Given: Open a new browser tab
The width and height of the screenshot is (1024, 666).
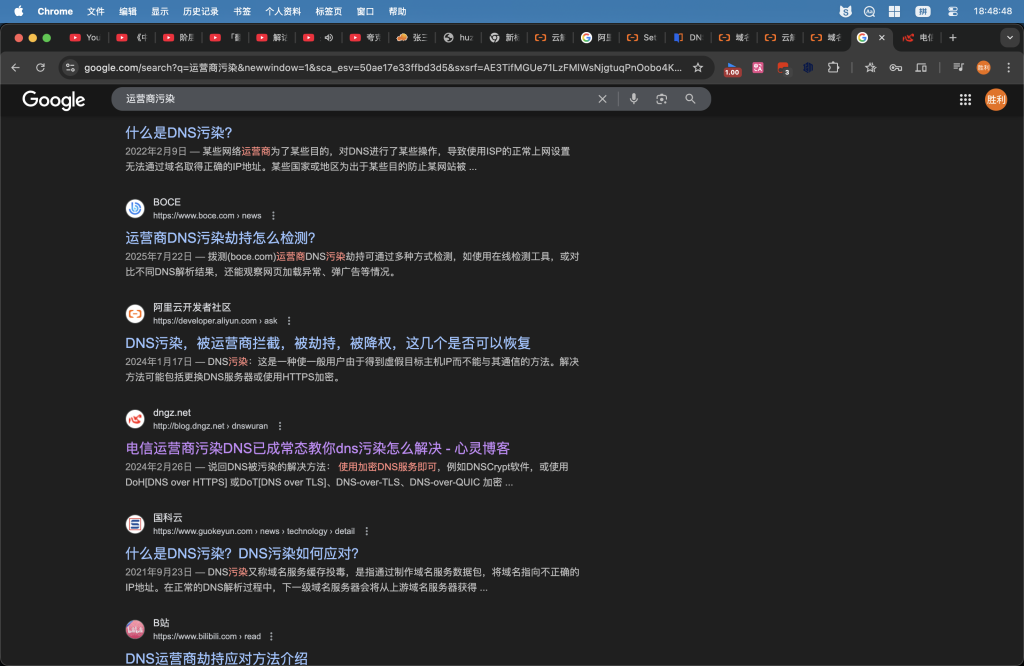Looking at the screenshot, I should pos(952,38).
